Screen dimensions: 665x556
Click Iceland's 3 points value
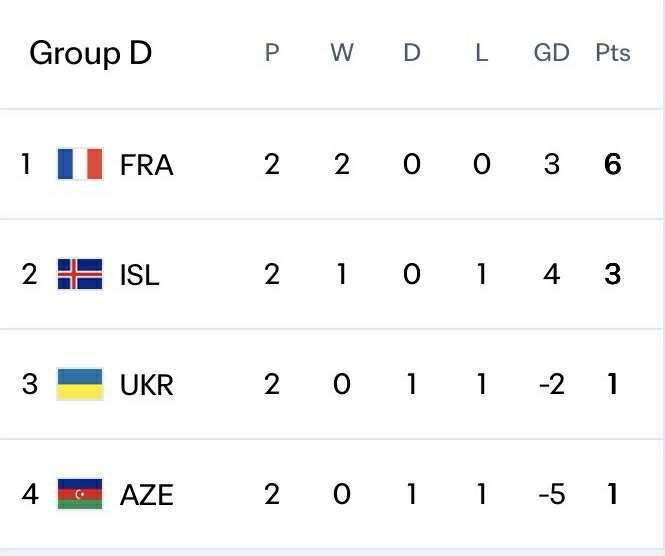pyautogui.click(x=612, y=274)
